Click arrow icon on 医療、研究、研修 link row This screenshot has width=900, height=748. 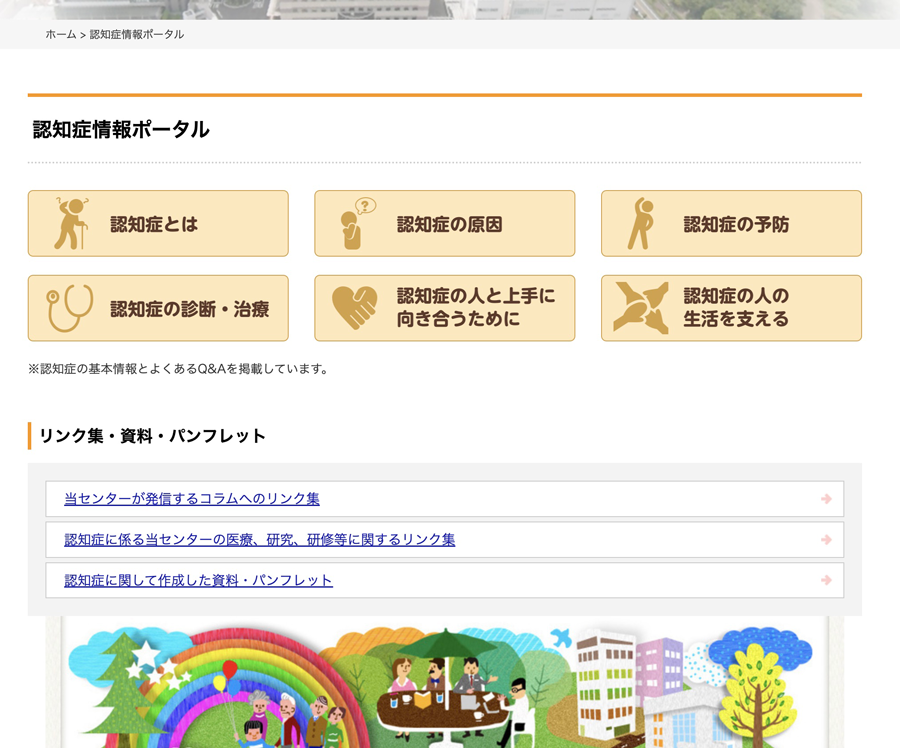pyautogui.click(x=827, y=540)
